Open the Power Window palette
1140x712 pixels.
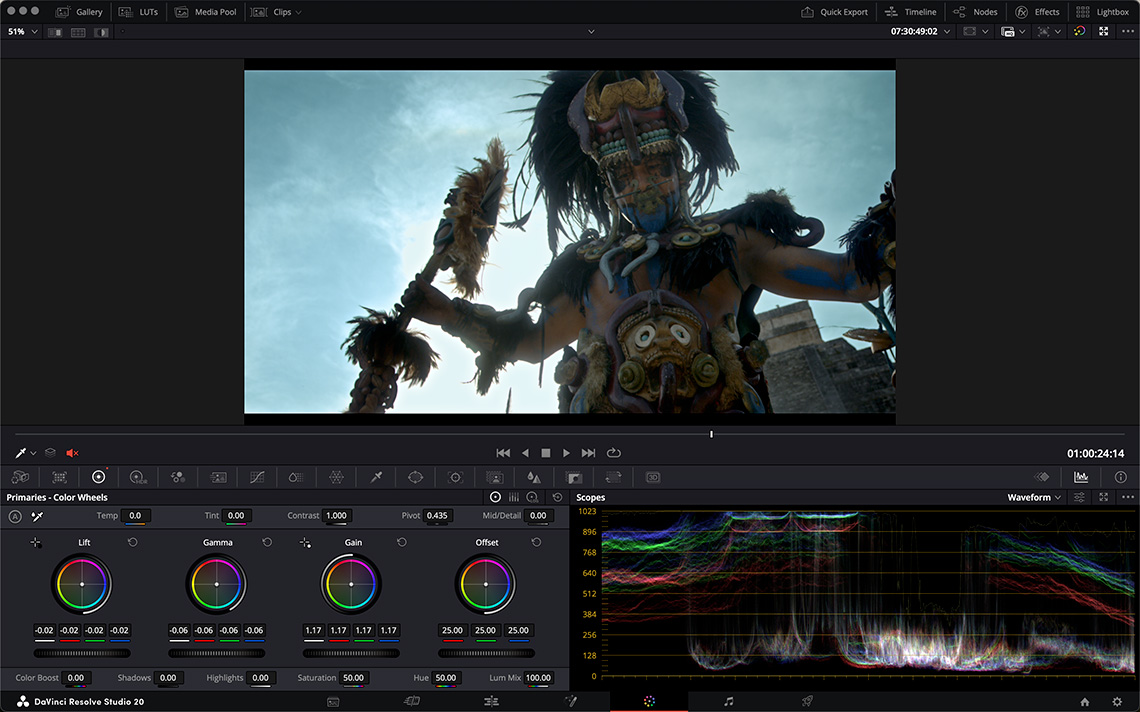[416, 478]
